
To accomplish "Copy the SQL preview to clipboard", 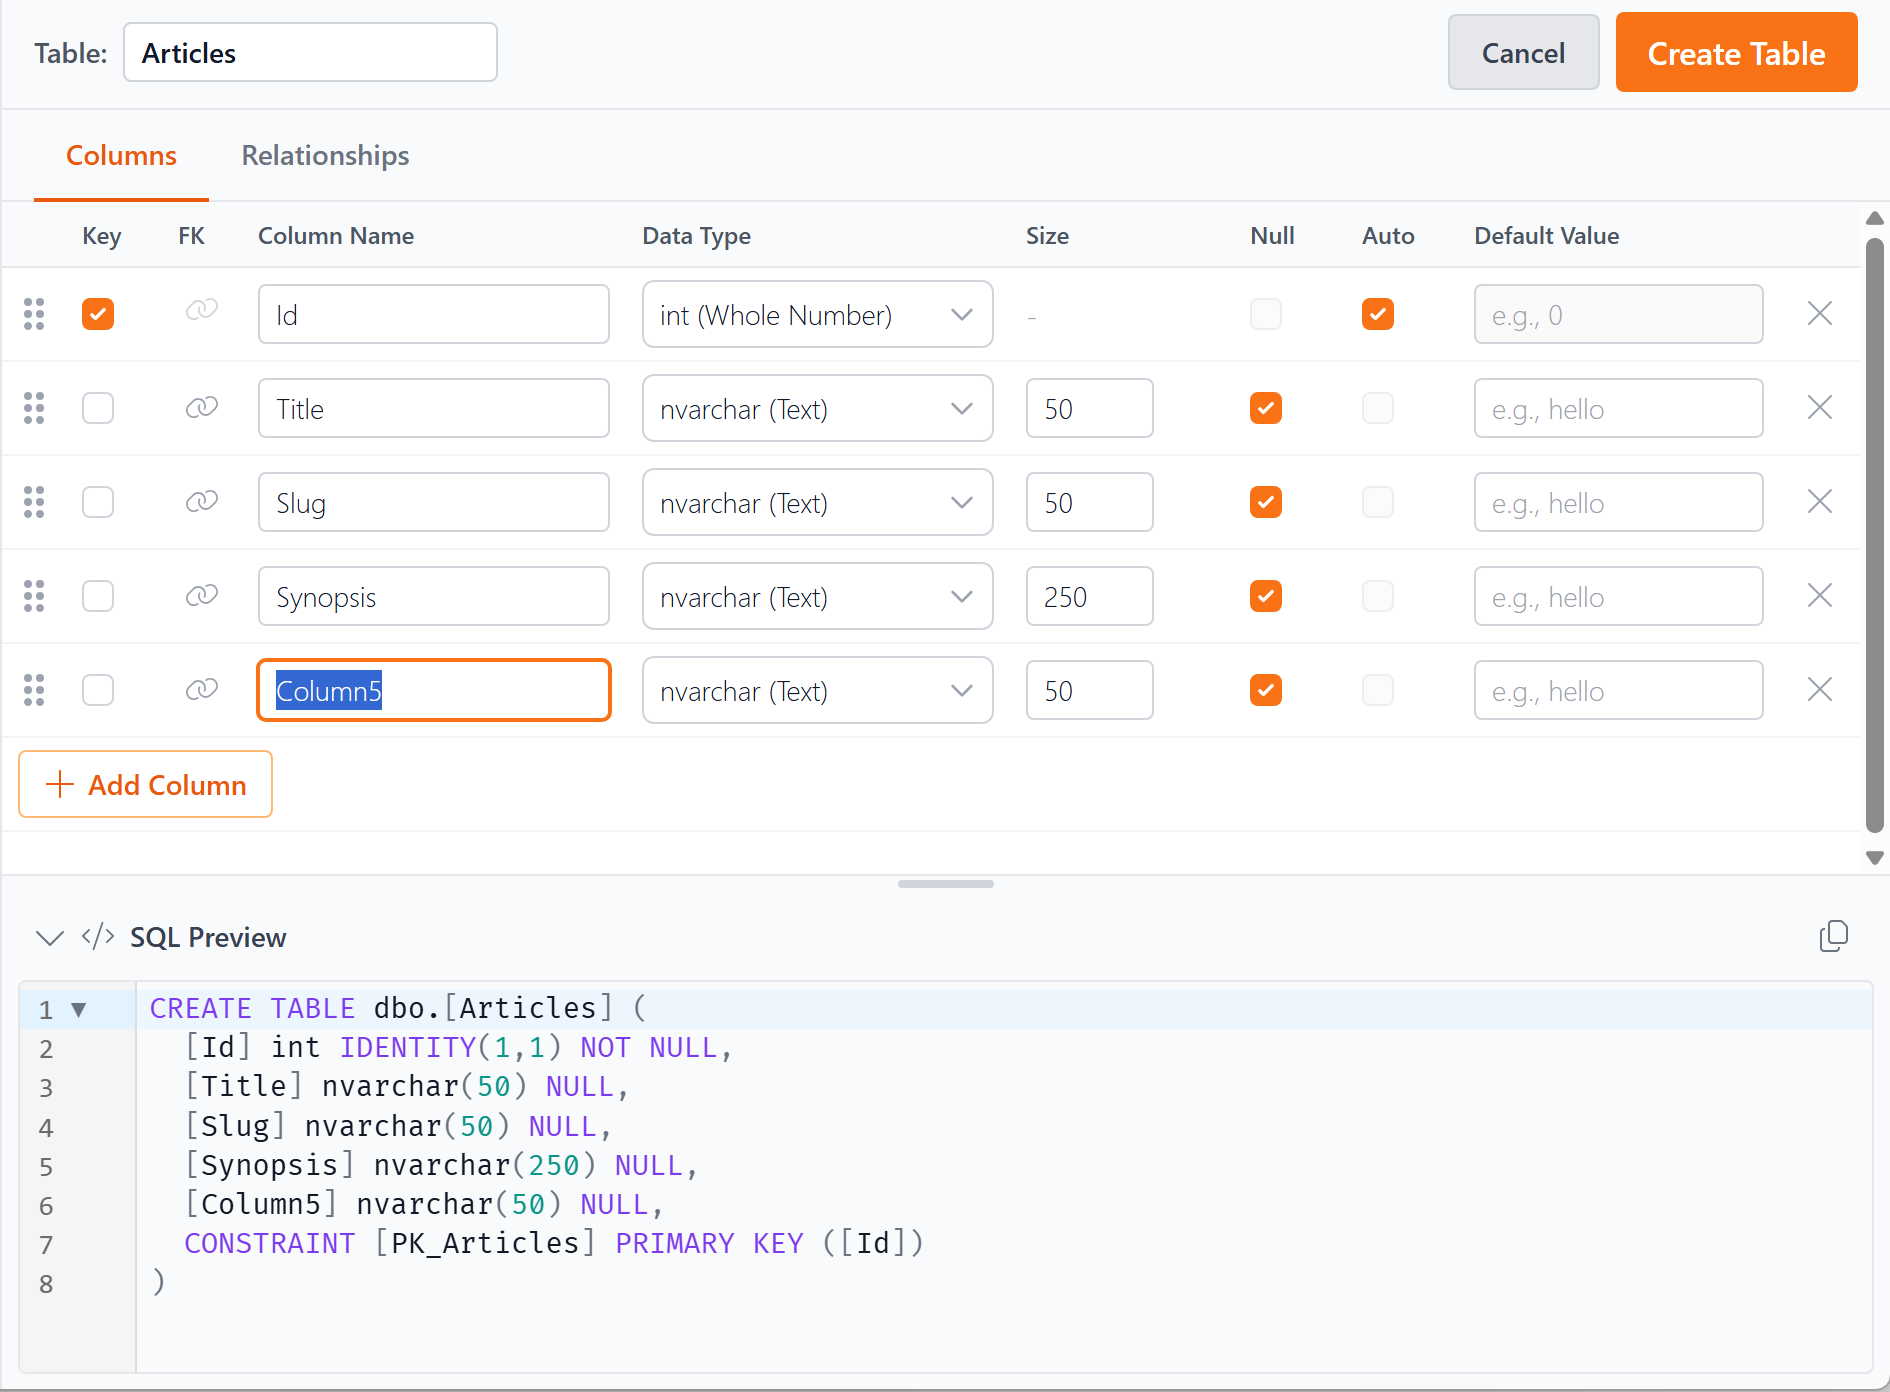I will 1834,937.
